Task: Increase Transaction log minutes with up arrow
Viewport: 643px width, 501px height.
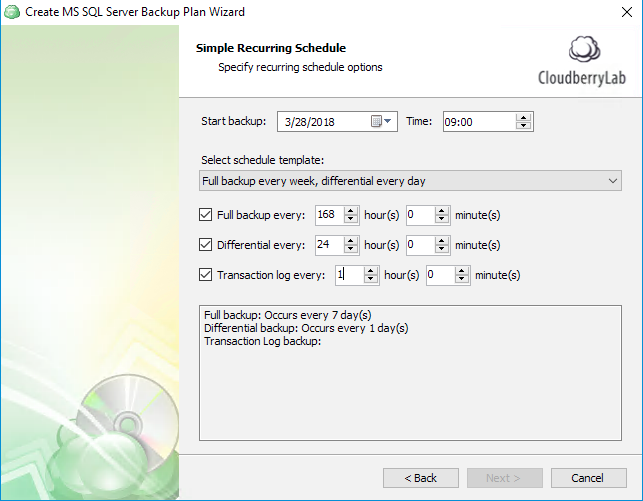Action: [x=462, y=271]
